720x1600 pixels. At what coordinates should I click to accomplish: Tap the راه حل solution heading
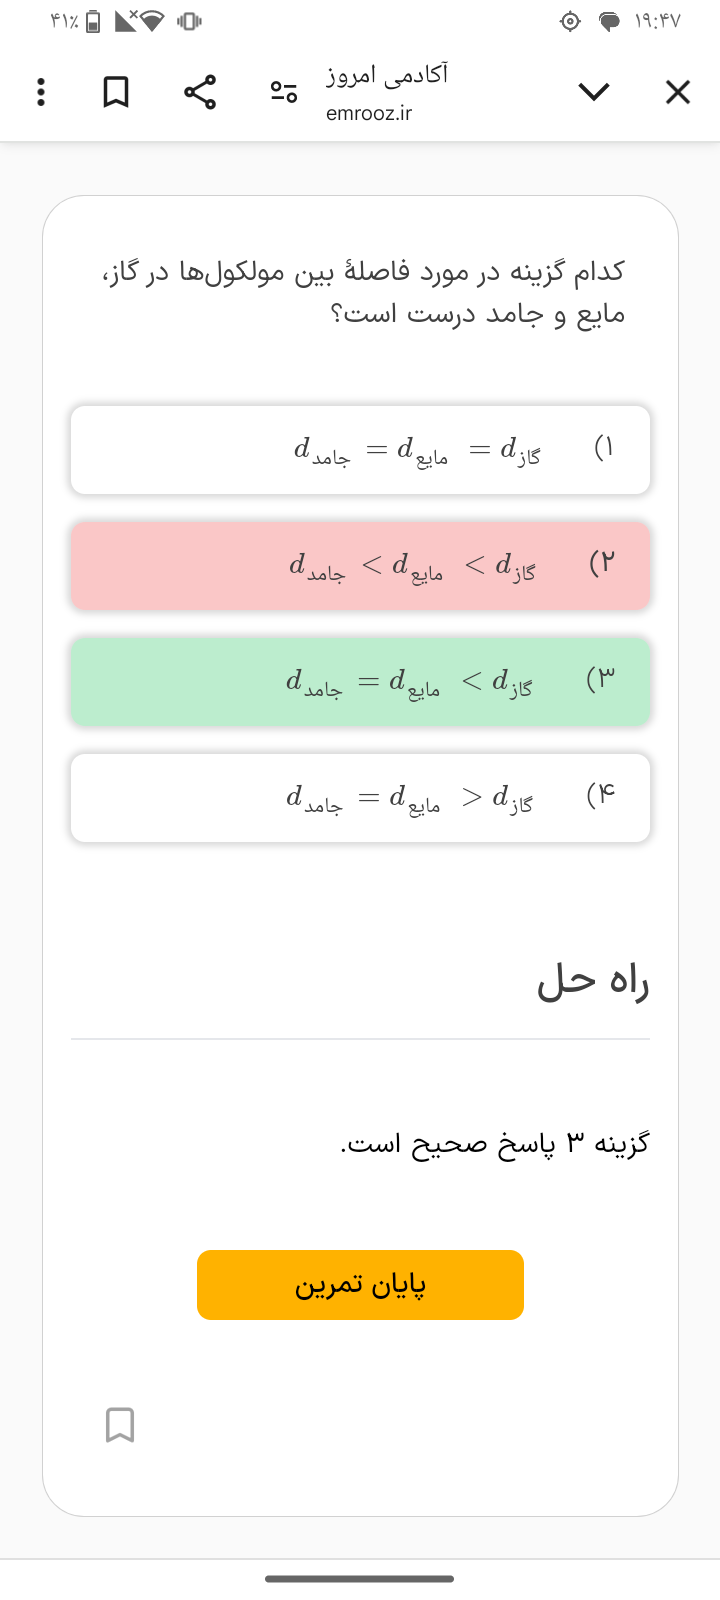pyautogui.click(x=593, y=982)
